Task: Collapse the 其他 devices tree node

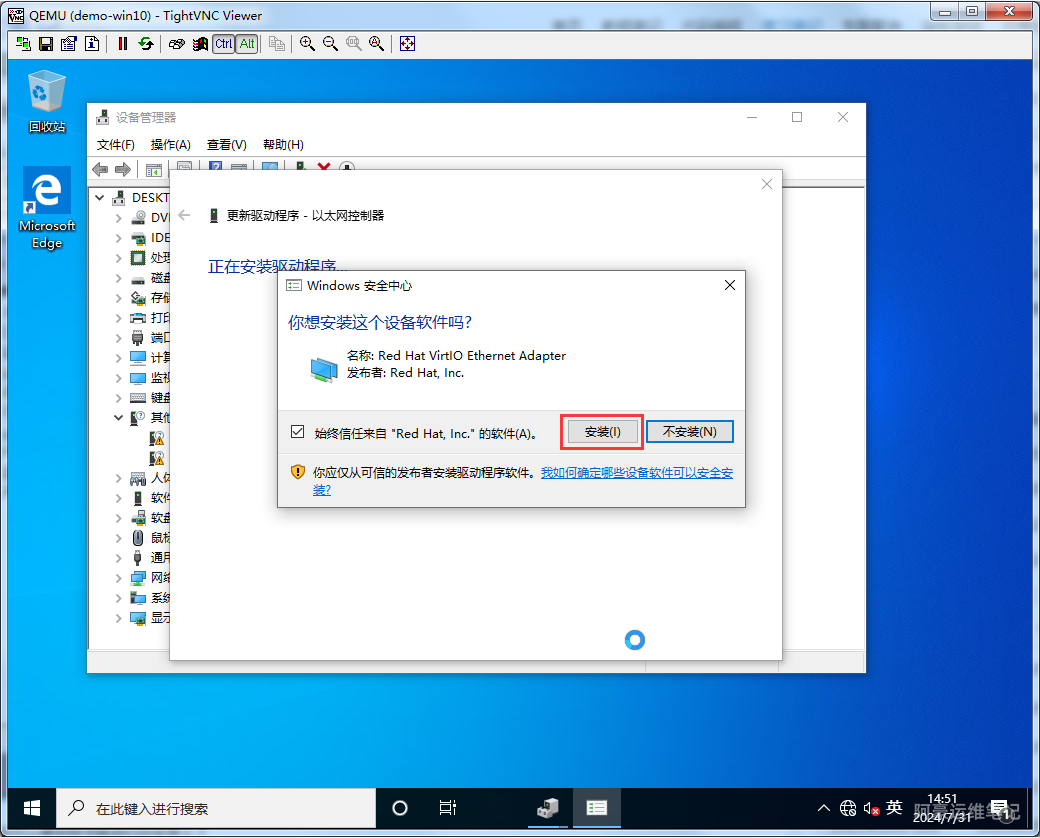Action: 119,417
